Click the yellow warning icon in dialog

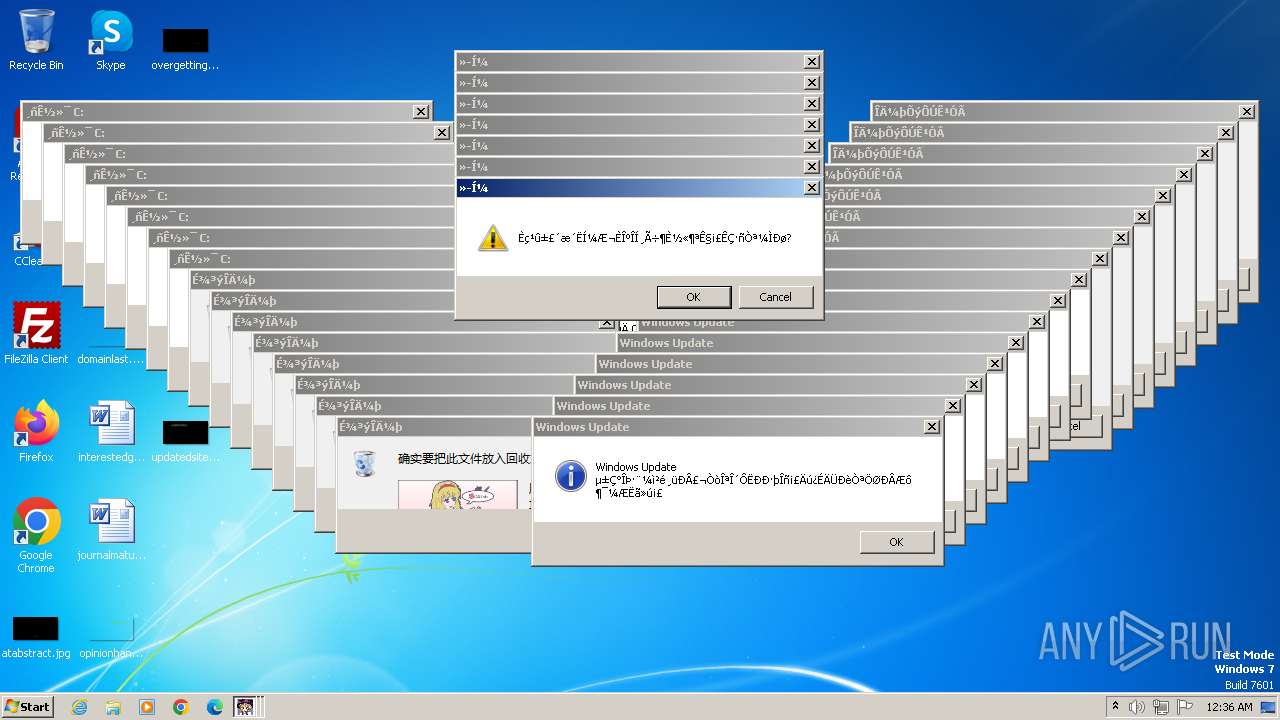[493, 238]
